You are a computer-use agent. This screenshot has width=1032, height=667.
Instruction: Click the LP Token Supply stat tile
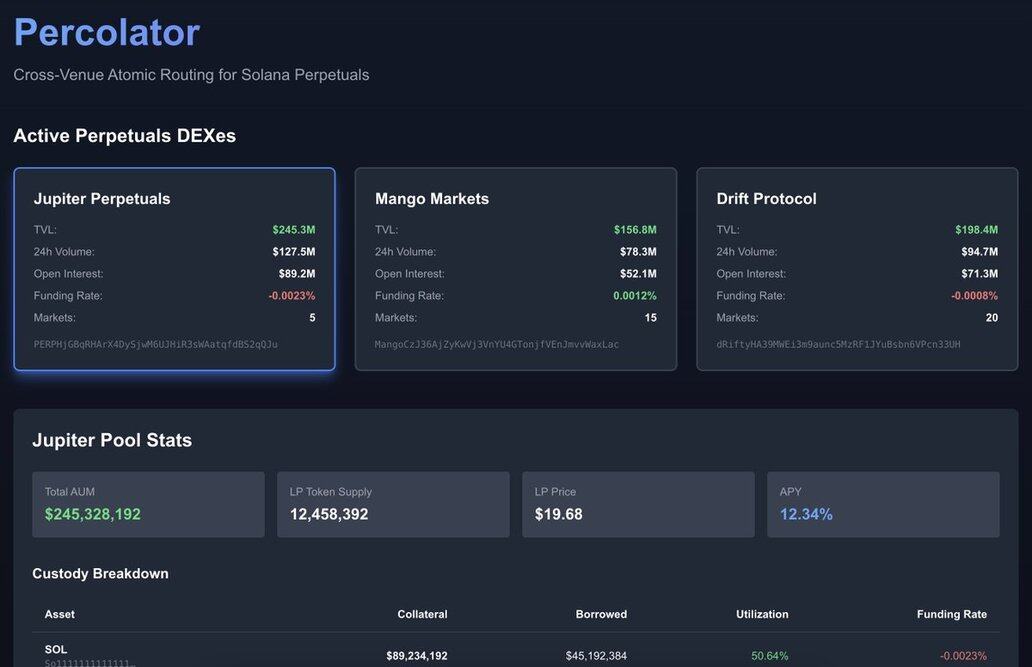[393, 504]
